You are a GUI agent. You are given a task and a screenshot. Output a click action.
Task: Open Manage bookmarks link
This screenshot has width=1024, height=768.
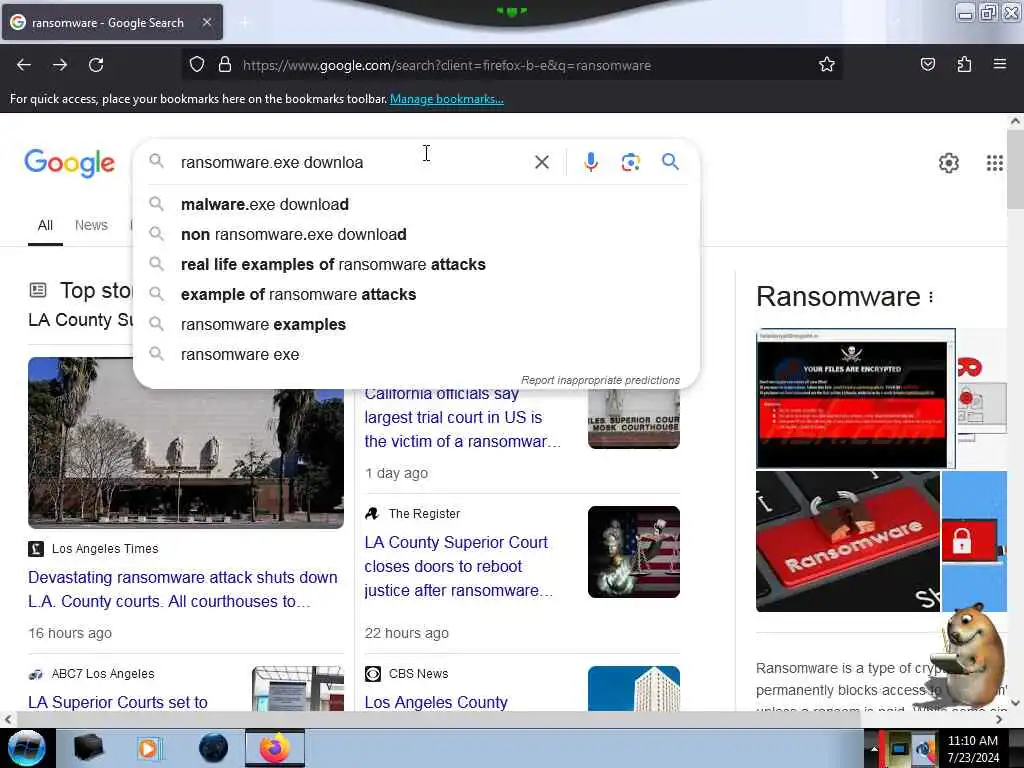click(x=447, y=99)
